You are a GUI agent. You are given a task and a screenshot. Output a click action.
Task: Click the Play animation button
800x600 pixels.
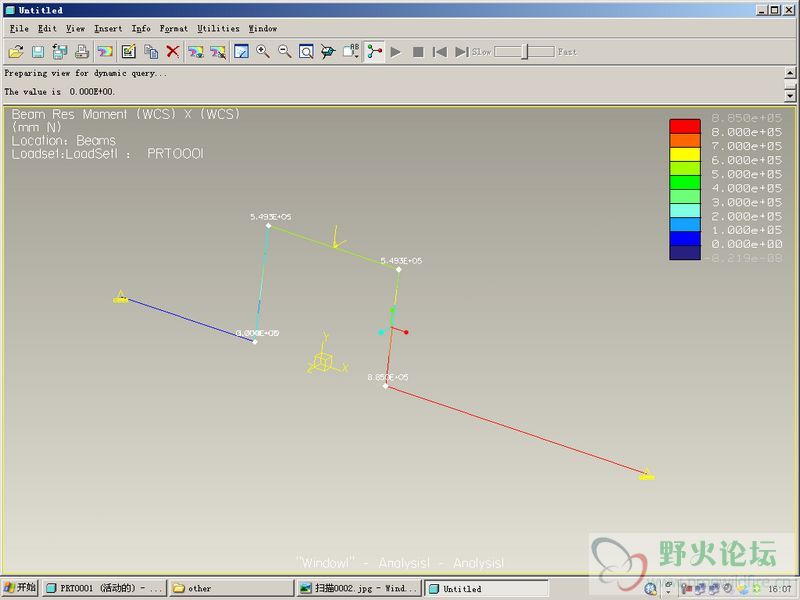click(396, 52)
